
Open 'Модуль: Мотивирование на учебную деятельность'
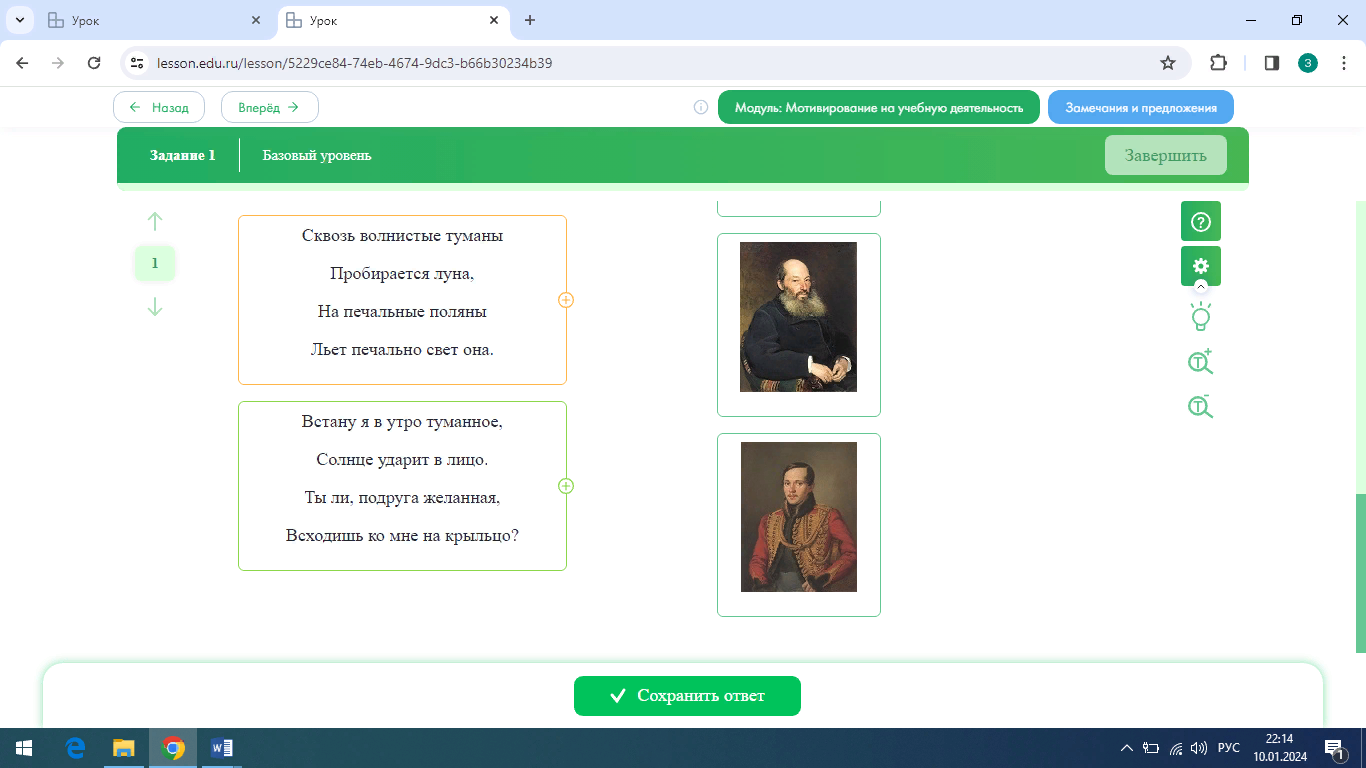pyautogui.click(x=879, y=108)
